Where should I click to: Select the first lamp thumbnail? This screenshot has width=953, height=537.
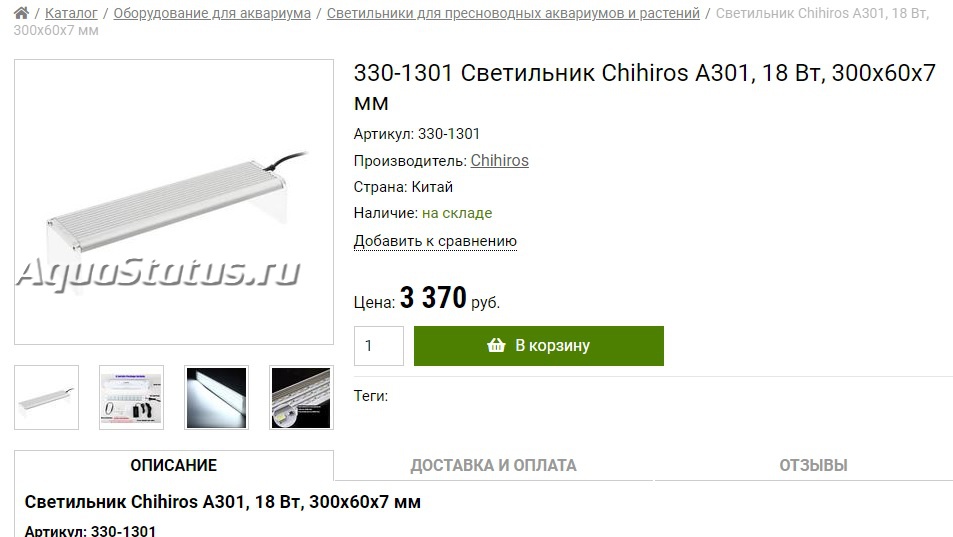click(x=47, y=397)
